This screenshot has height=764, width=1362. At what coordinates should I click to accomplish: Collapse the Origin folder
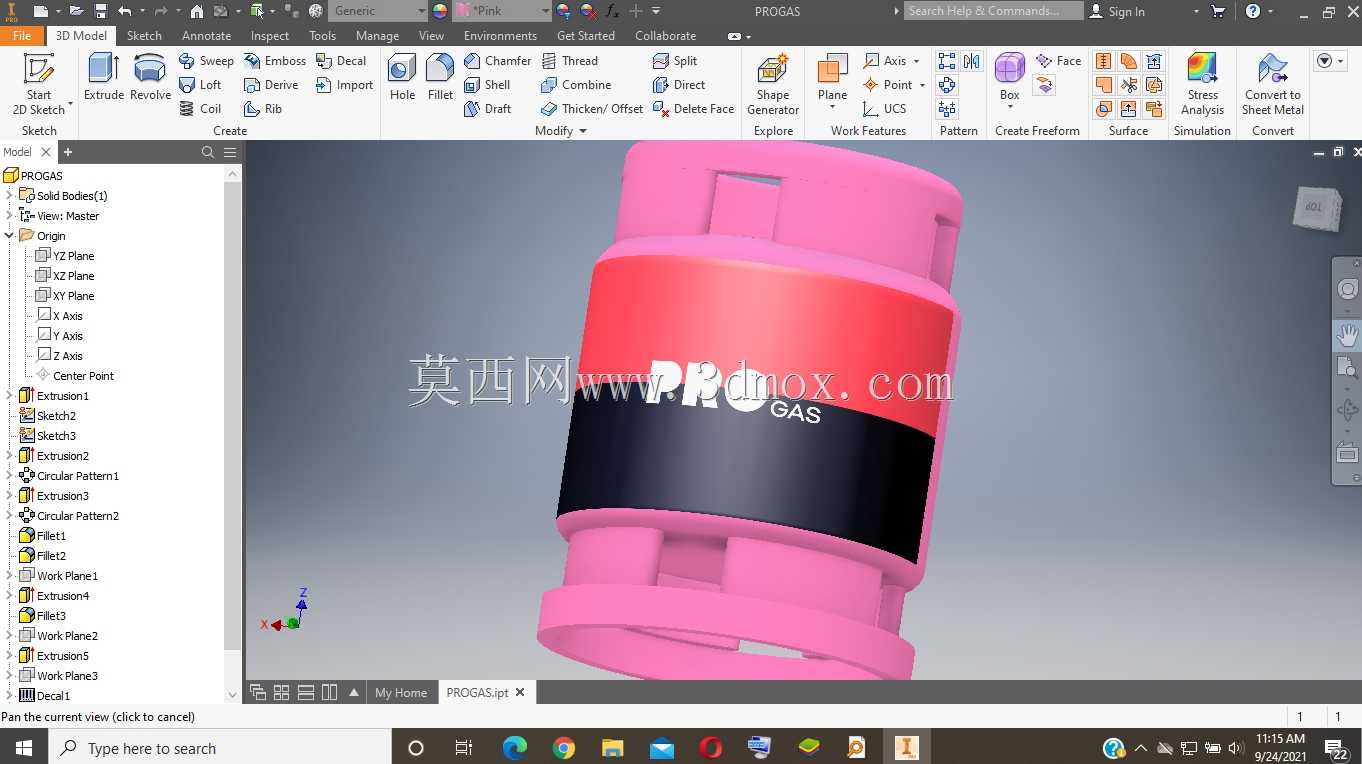tap(9, 236)
